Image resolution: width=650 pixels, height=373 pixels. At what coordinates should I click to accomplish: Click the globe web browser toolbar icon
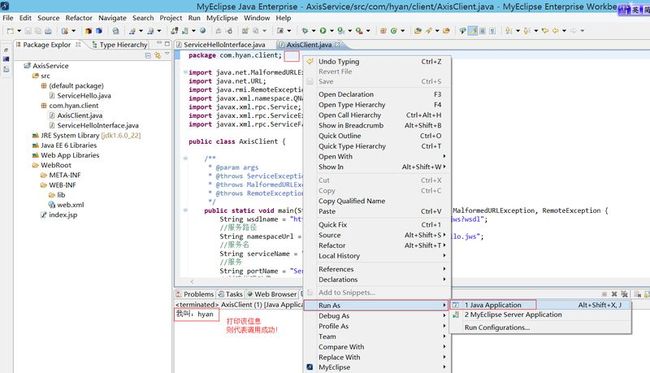point(203,31)
